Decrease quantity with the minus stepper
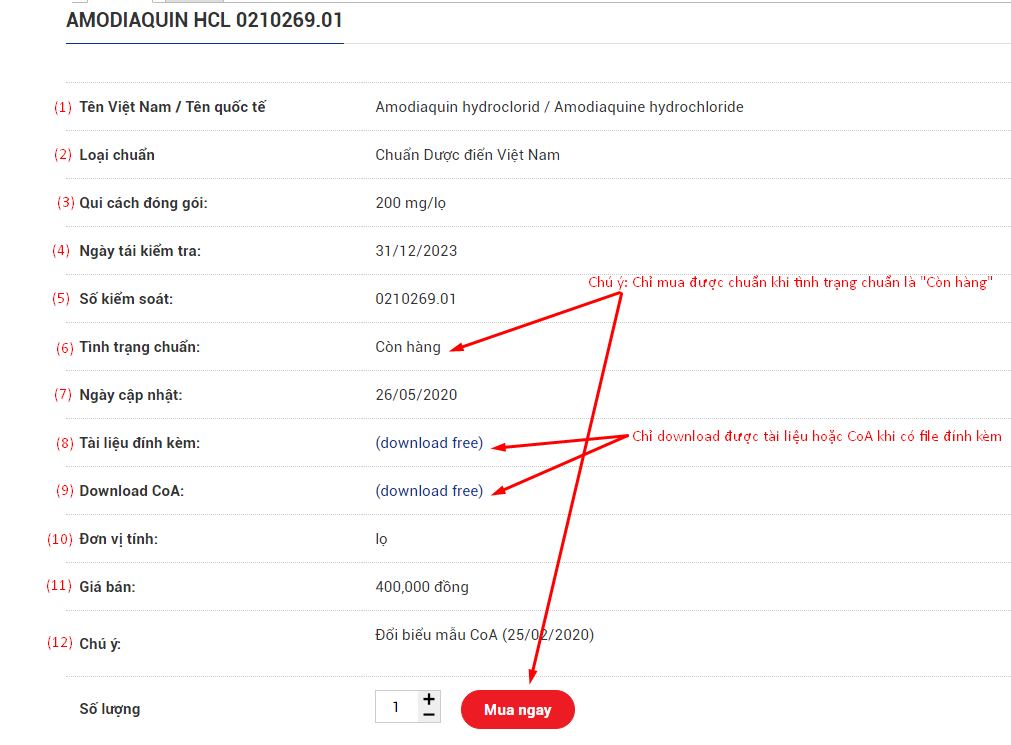Screen dimensions: 1011x745 point(429,715)
